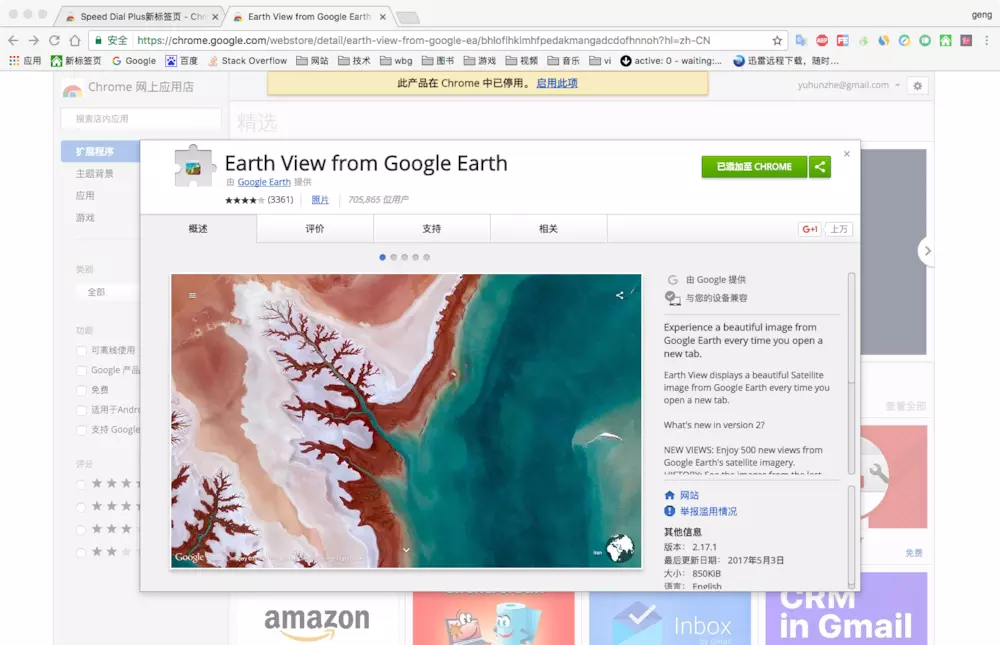Switch to Speed Dial Plus browser tab

click(142, 17)
